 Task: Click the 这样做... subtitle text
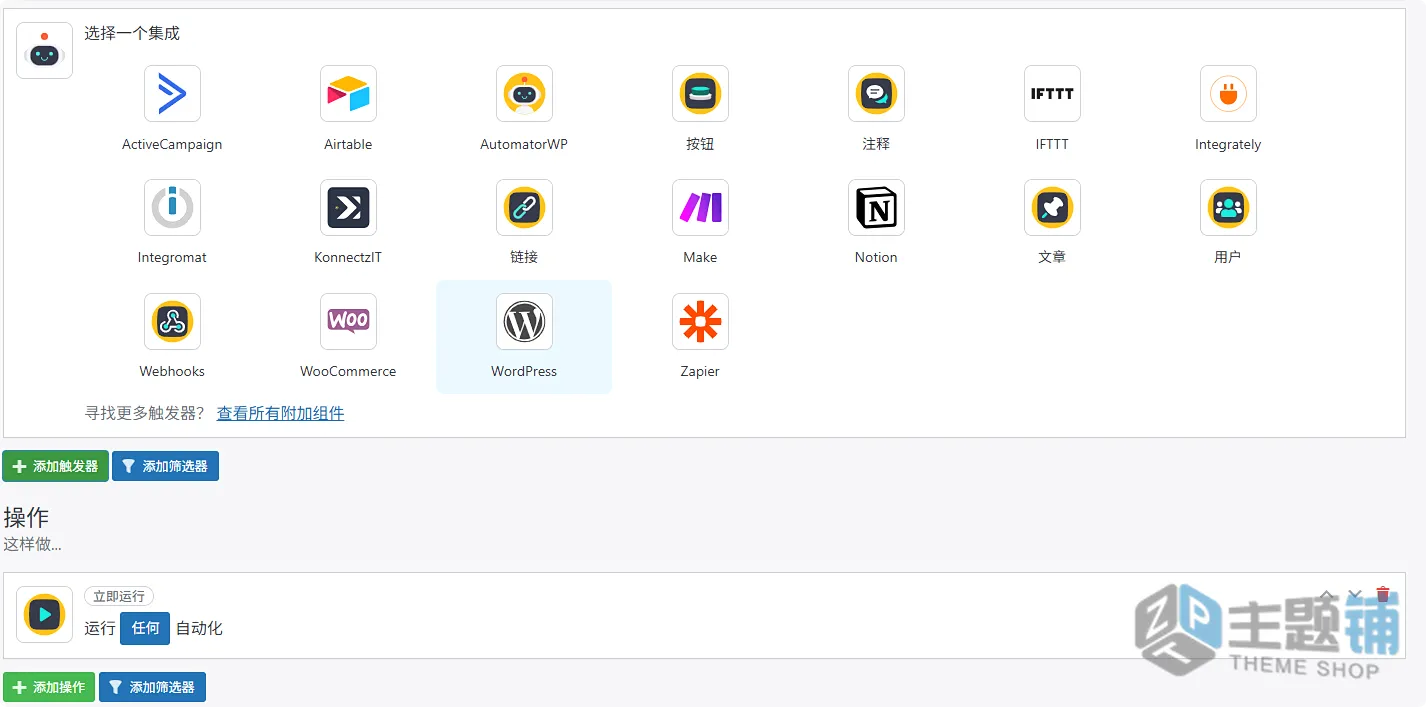(x=32, y=544)
